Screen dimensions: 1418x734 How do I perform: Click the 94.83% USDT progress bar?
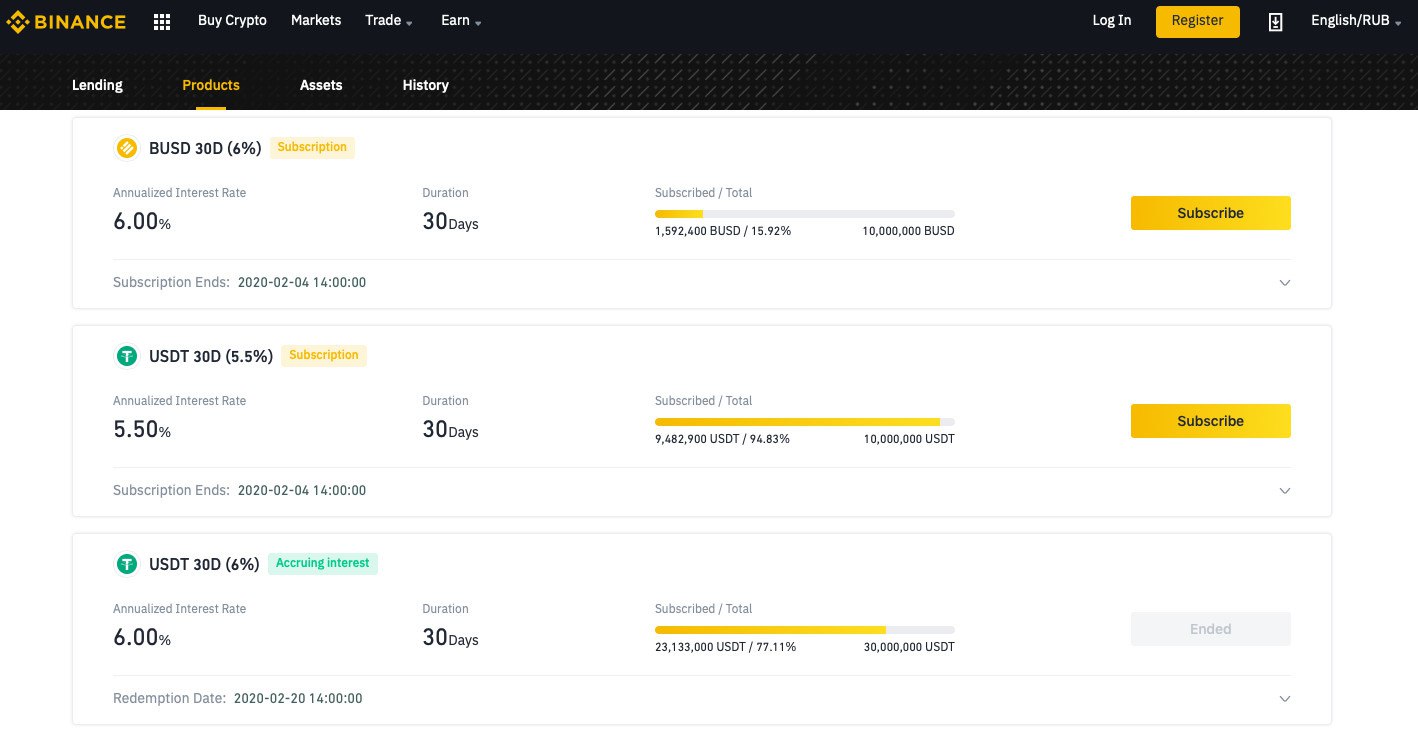805,422
